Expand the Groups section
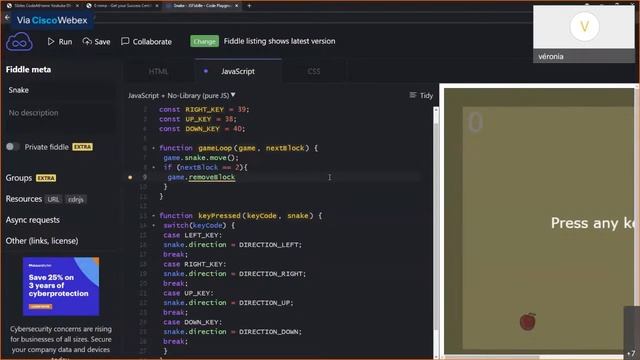 point(19,178)
